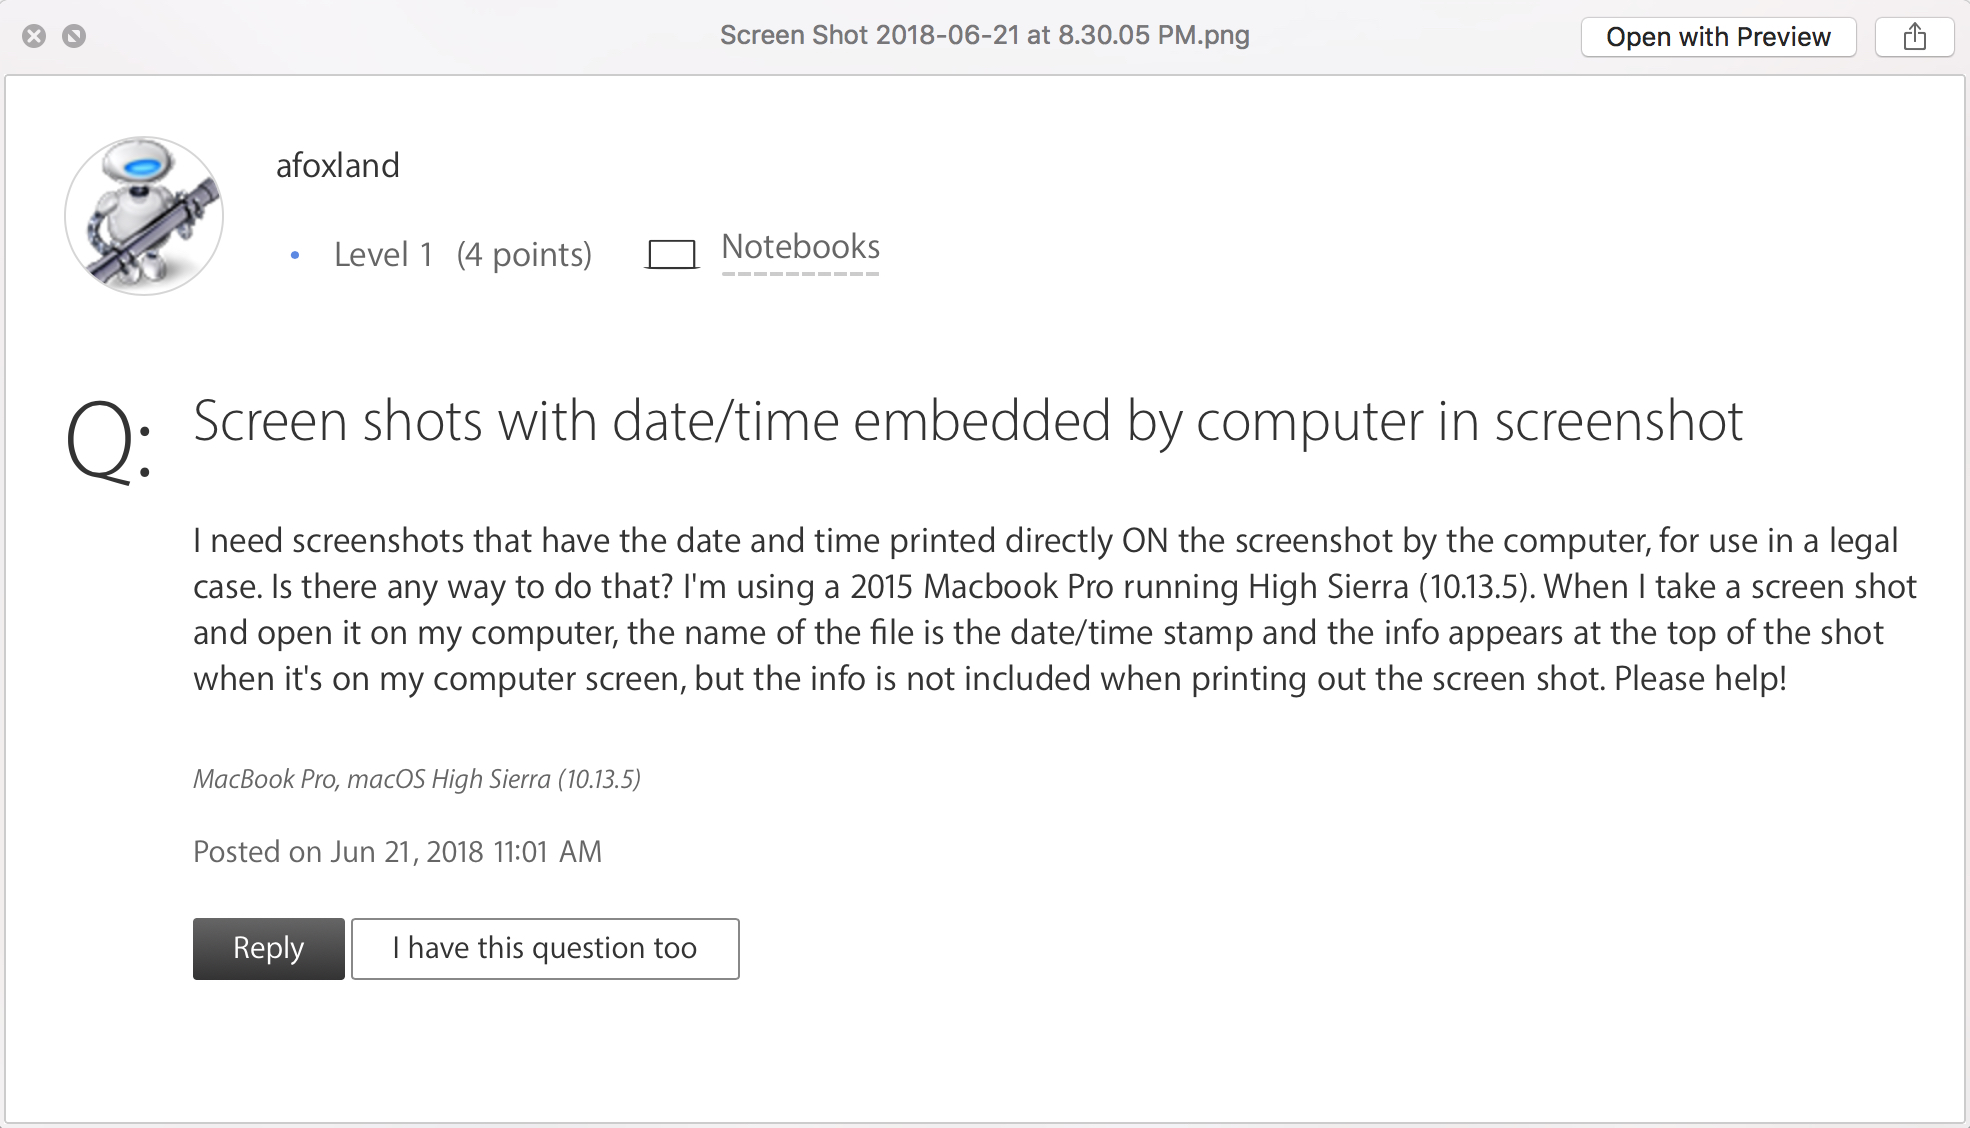Close the Quick Look preview window
This screenshot has height=1128, width=1970.
[x=34, y=36]
